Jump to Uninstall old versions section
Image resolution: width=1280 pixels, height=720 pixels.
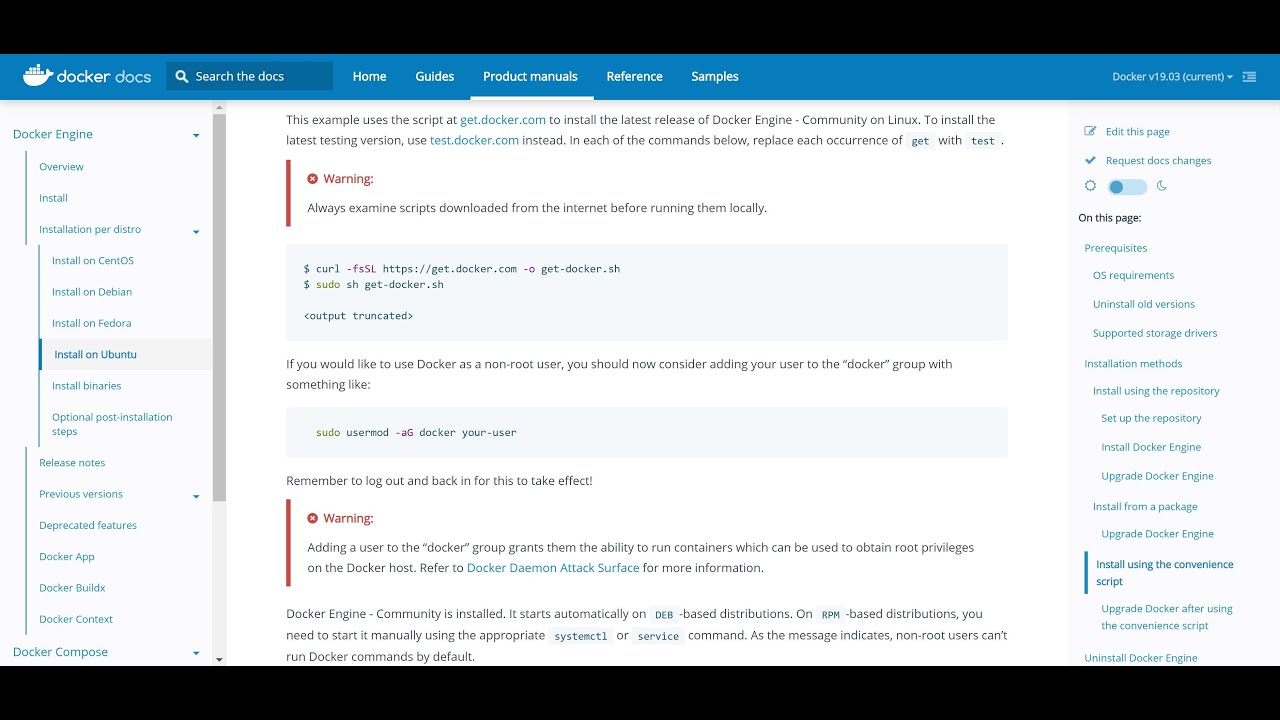tap(1144, 304)
